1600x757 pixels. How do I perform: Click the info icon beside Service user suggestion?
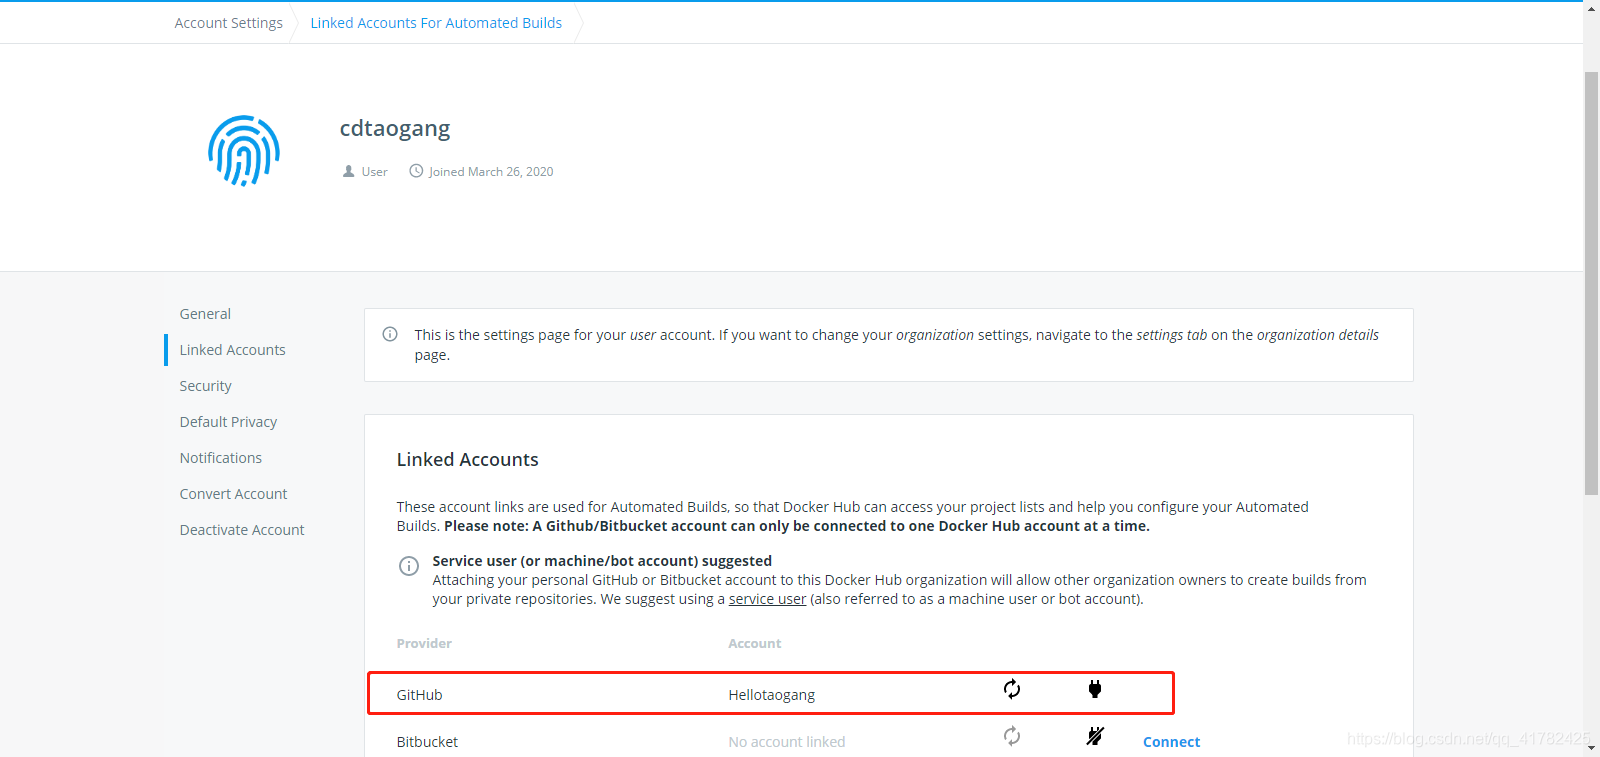(409, 566)
